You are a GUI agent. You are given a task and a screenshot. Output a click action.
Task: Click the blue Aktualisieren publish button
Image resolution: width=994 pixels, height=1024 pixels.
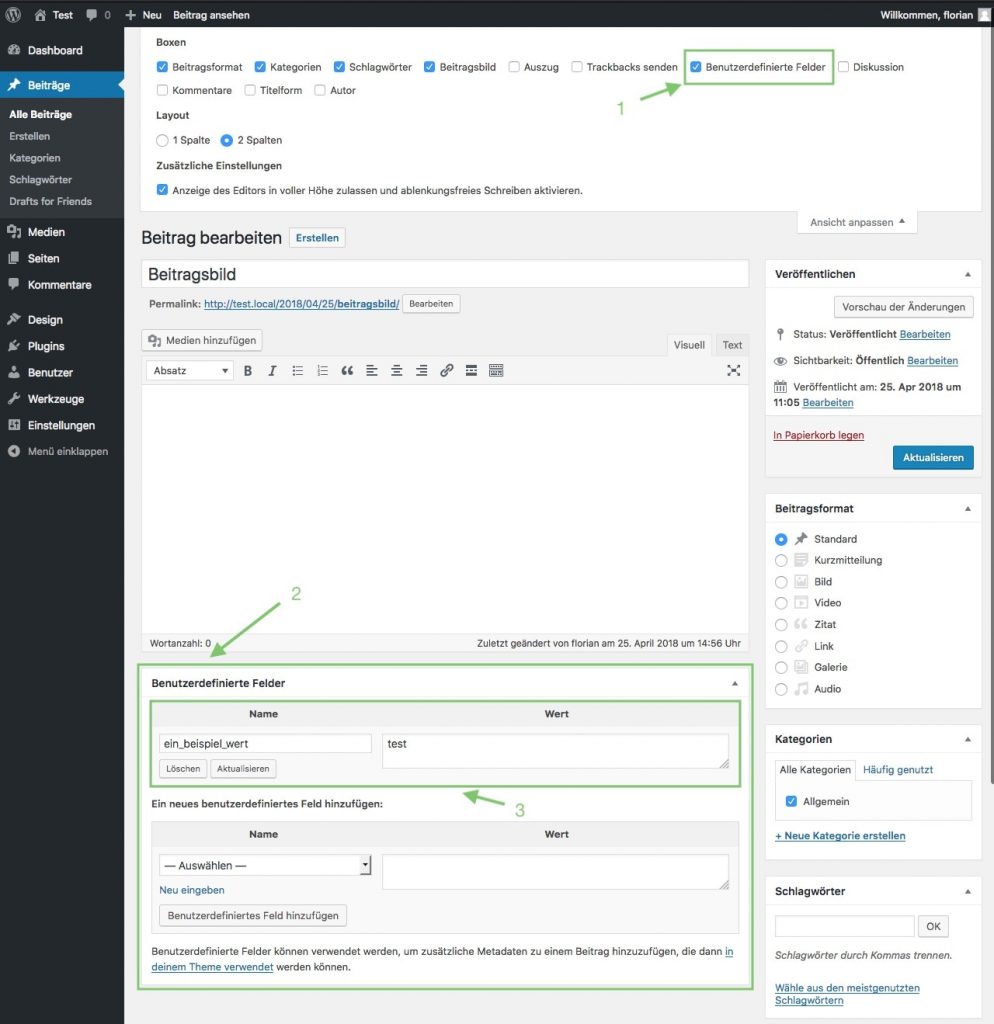[x=932, y=457]
